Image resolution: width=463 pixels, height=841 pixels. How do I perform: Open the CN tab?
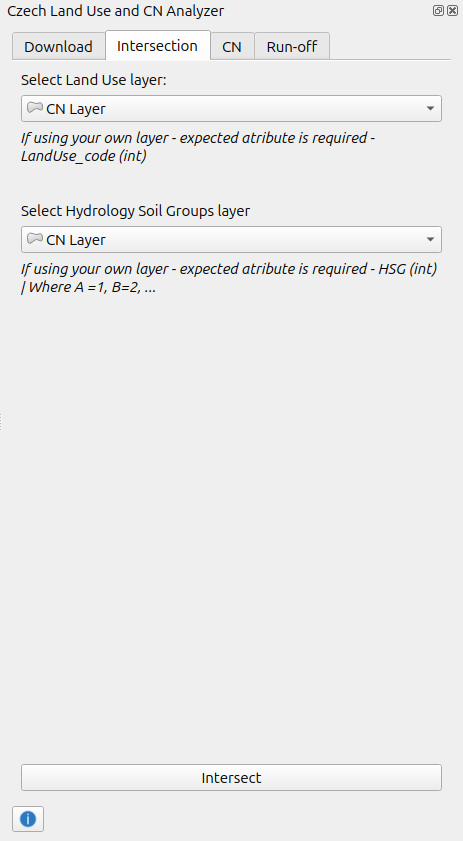(x=232, y=47)
